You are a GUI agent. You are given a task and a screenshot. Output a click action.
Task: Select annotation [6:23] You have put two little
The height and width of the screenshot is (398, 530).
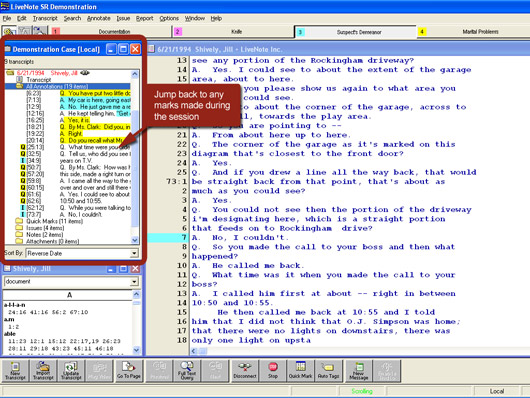click(x=78, y=93)
